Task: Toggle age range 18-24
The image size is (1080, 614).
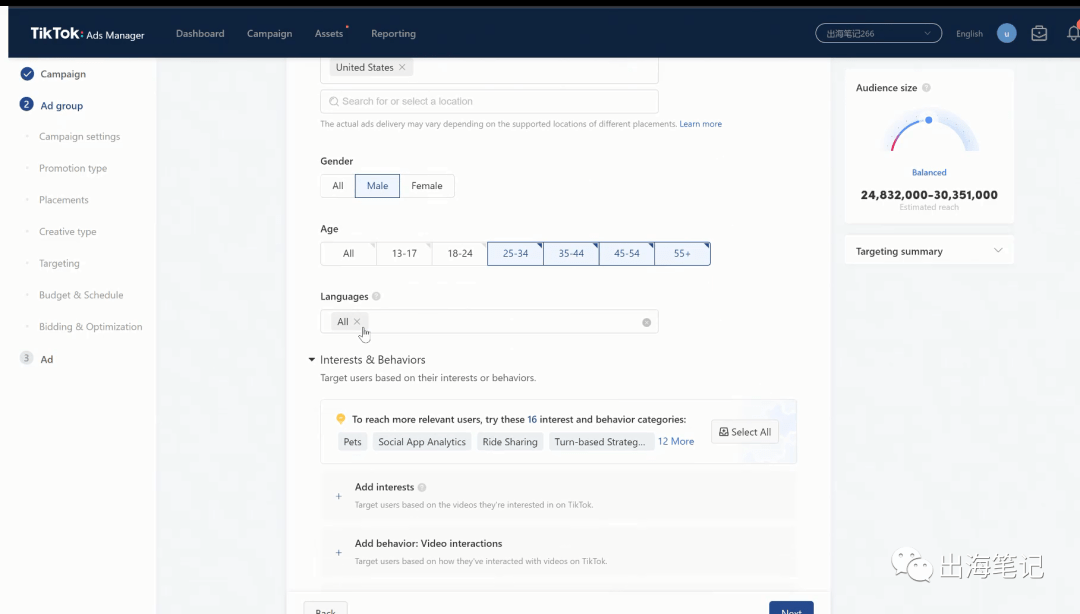Action: pyautogui.click(x=460, y=254)
